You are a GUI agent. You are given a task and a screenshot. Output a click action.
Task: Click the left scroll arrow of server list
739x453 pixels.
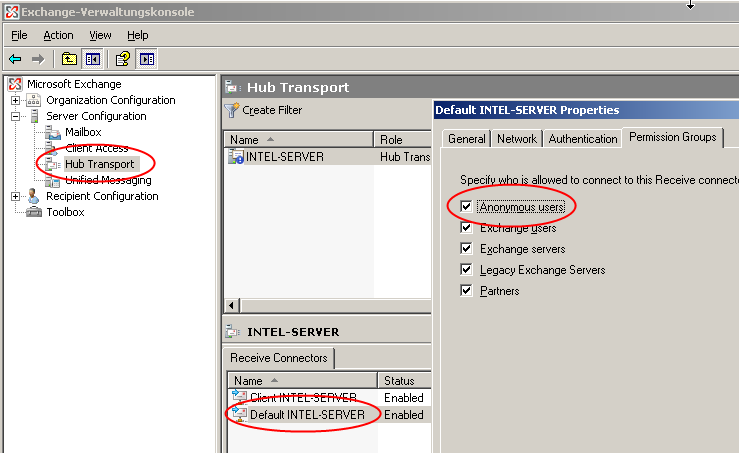point(231,305)
